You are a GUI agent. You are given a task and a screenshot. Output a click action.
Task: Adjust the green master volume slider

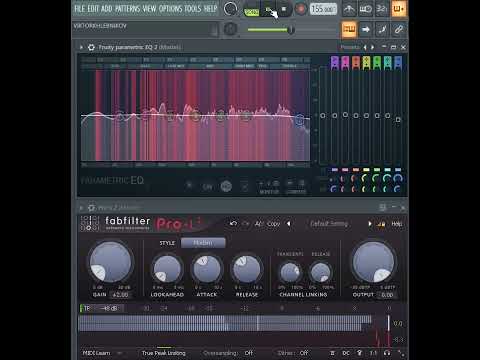tap(291, 30)
